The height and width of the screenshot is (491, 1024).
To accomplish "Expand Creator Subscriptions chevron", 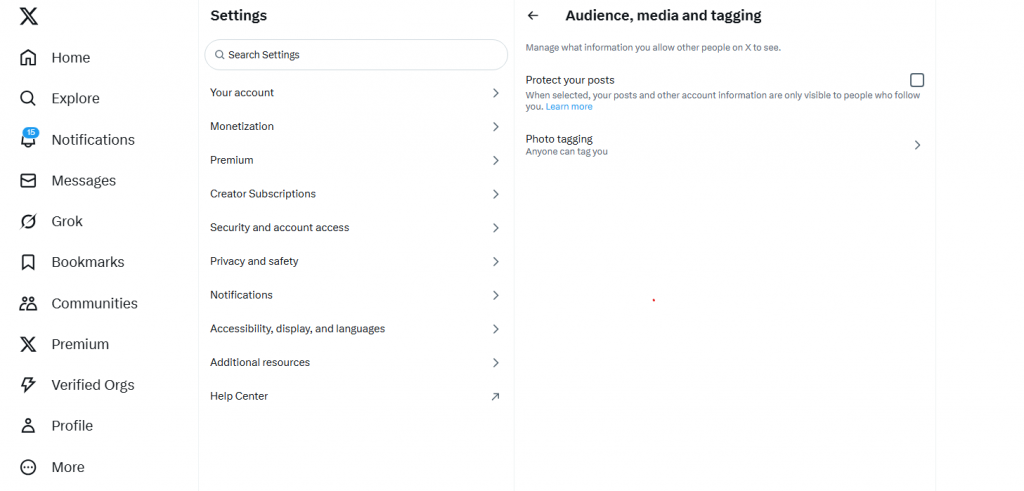I will [496, 194].
